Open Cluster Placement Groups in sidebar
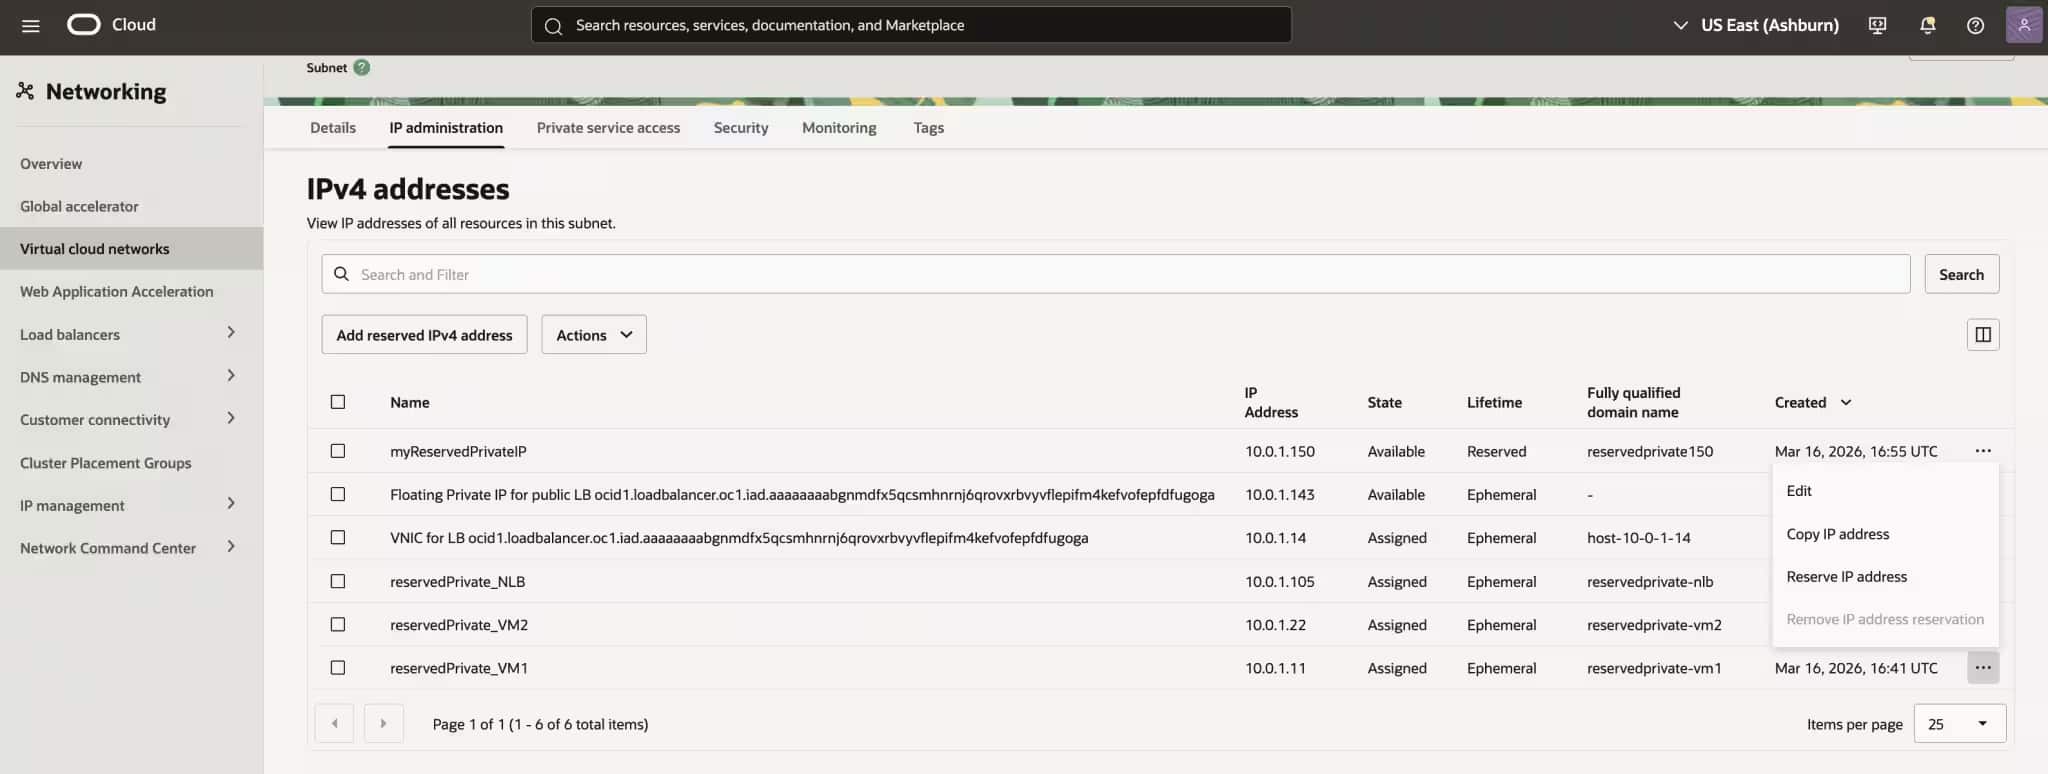Image resolution: width=2048 pixels, height=774 pixels. click(105, 463)
